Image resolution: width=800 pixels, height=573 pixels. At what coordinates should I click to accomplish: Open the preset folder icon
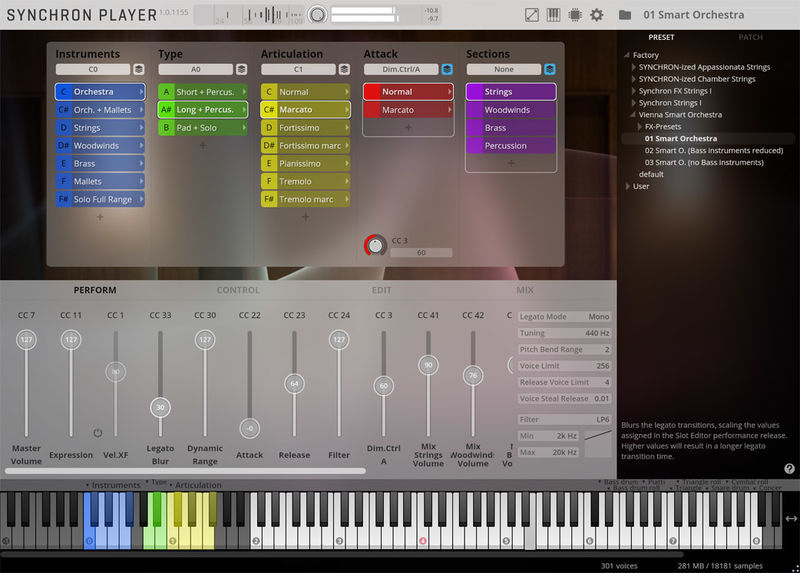(x=625, y=15)
